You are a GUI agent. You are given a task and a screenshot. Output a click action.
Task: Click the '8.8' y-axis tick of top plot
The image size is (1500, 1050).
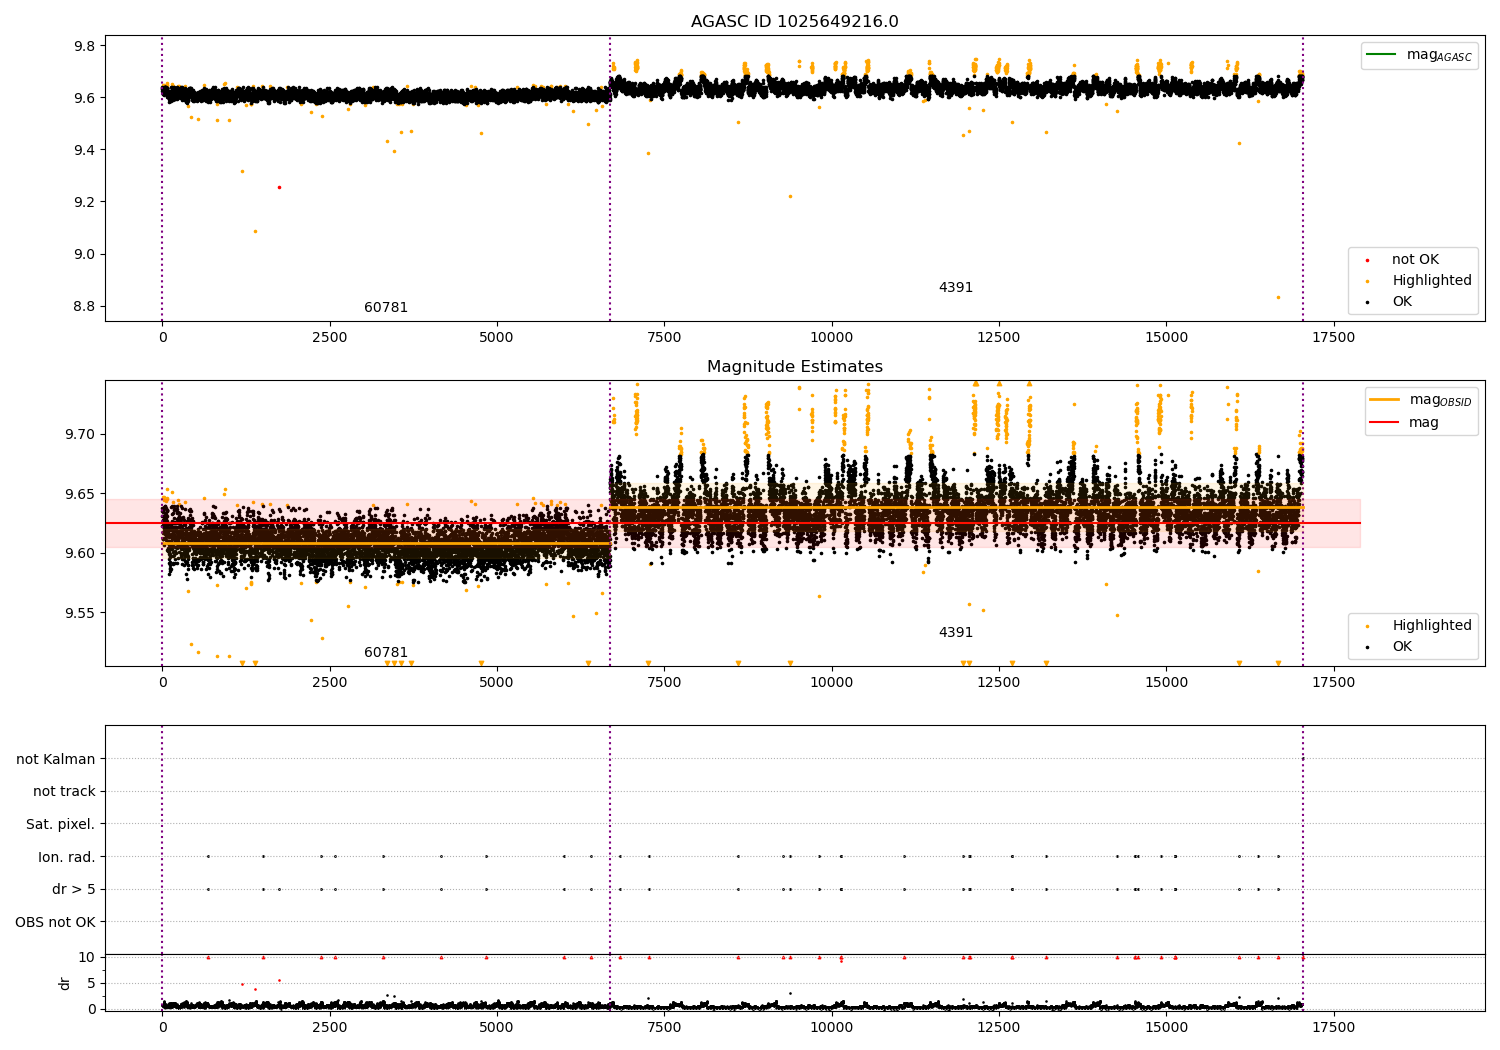click(x=84, y=306)
